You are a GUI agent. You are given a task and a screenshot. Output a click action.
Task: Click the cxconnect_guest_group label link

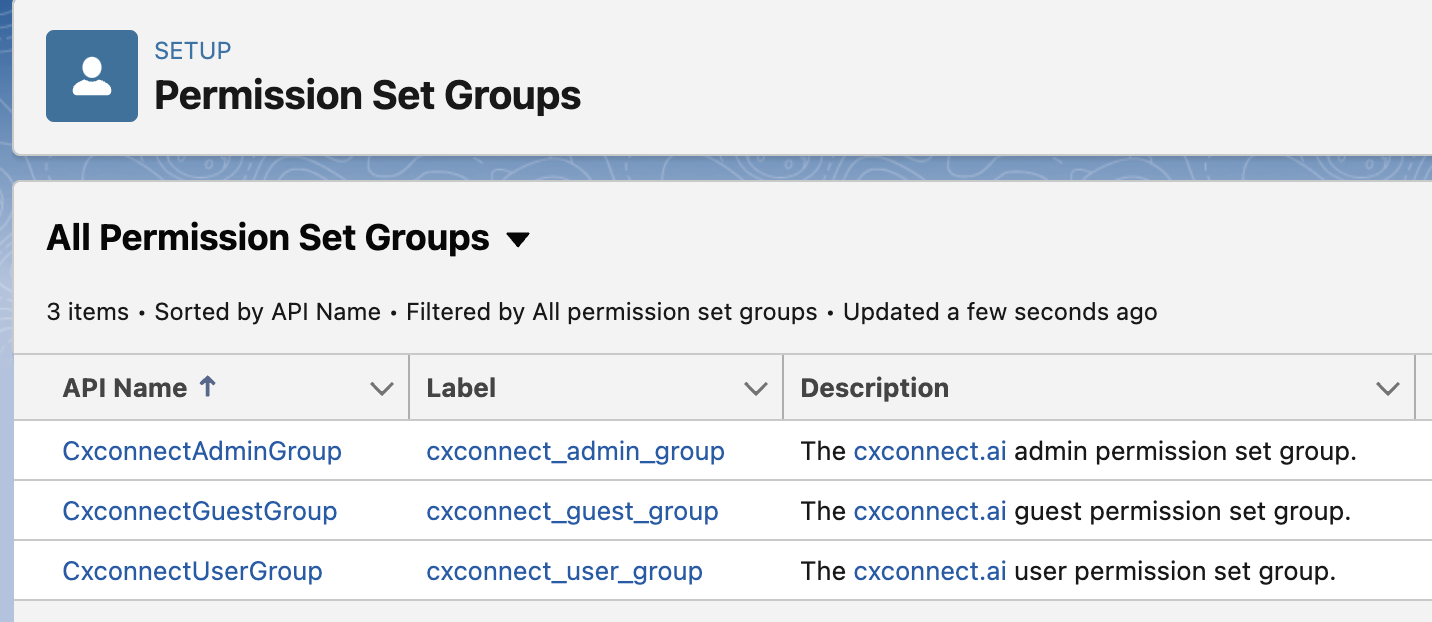[572, 511]
